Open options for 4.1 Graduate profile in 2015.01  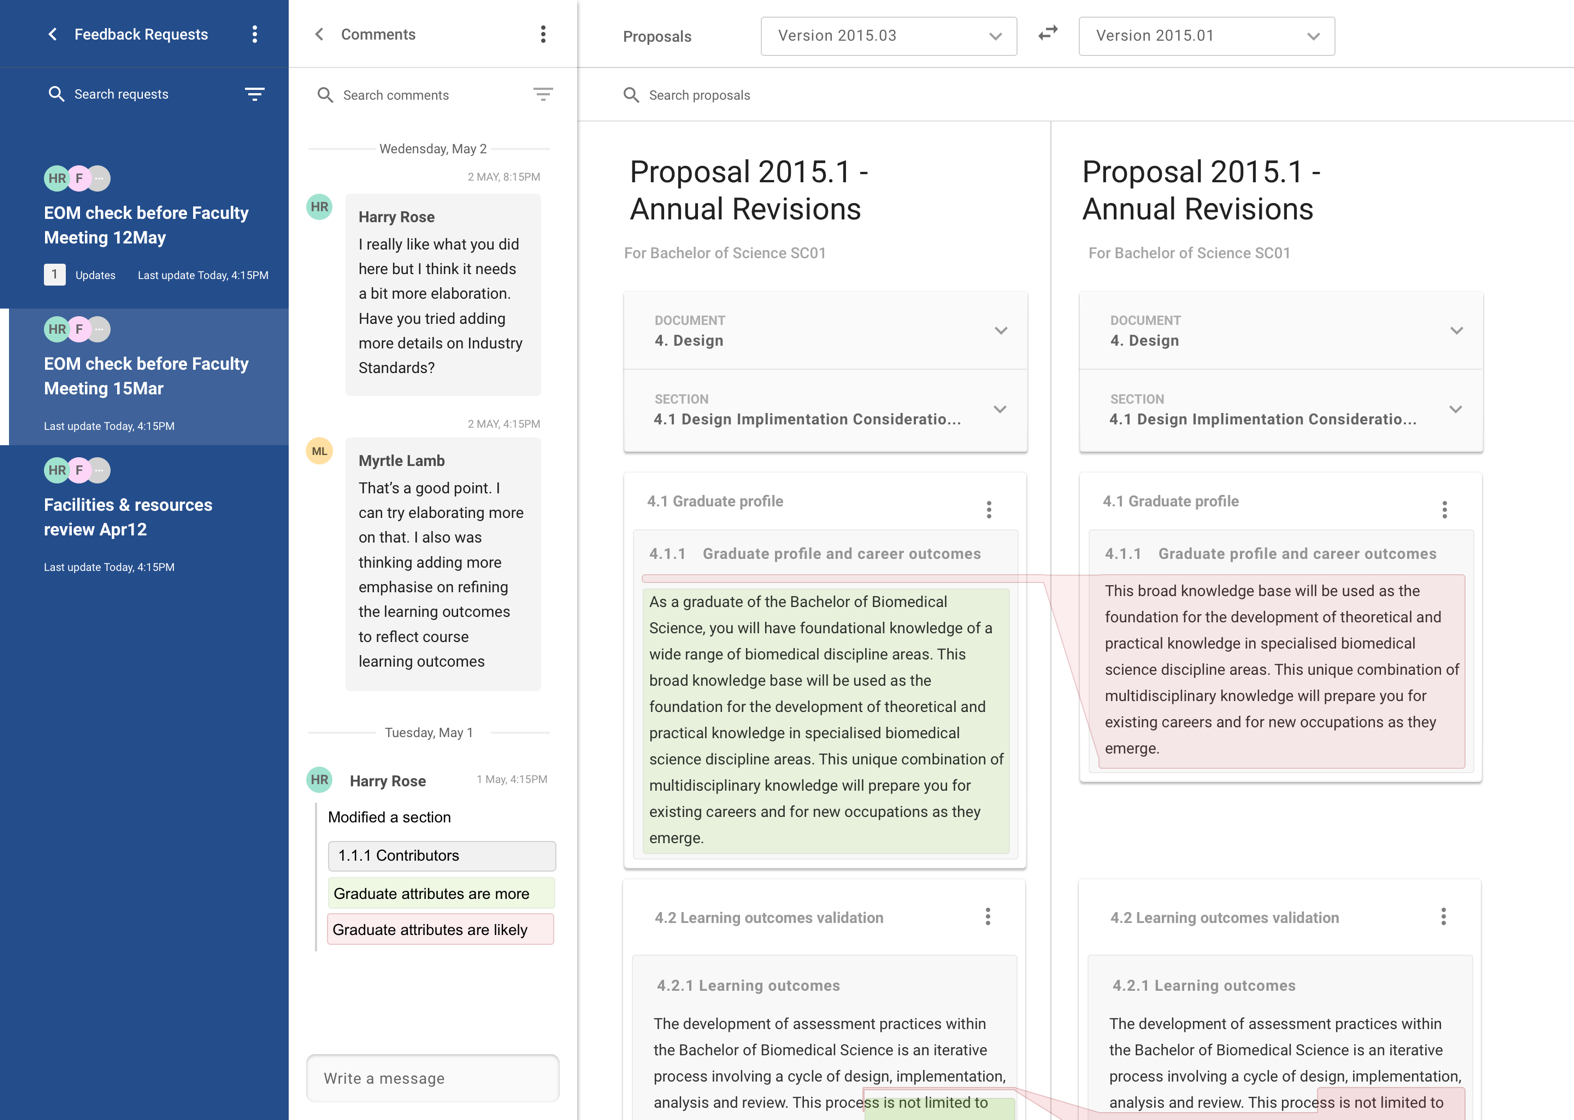tap(1445, 510)
